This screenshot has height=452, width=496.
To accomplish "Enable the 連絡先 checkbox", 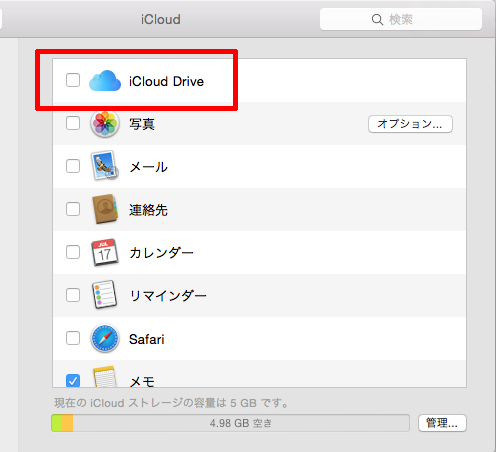I will [73, 209].
